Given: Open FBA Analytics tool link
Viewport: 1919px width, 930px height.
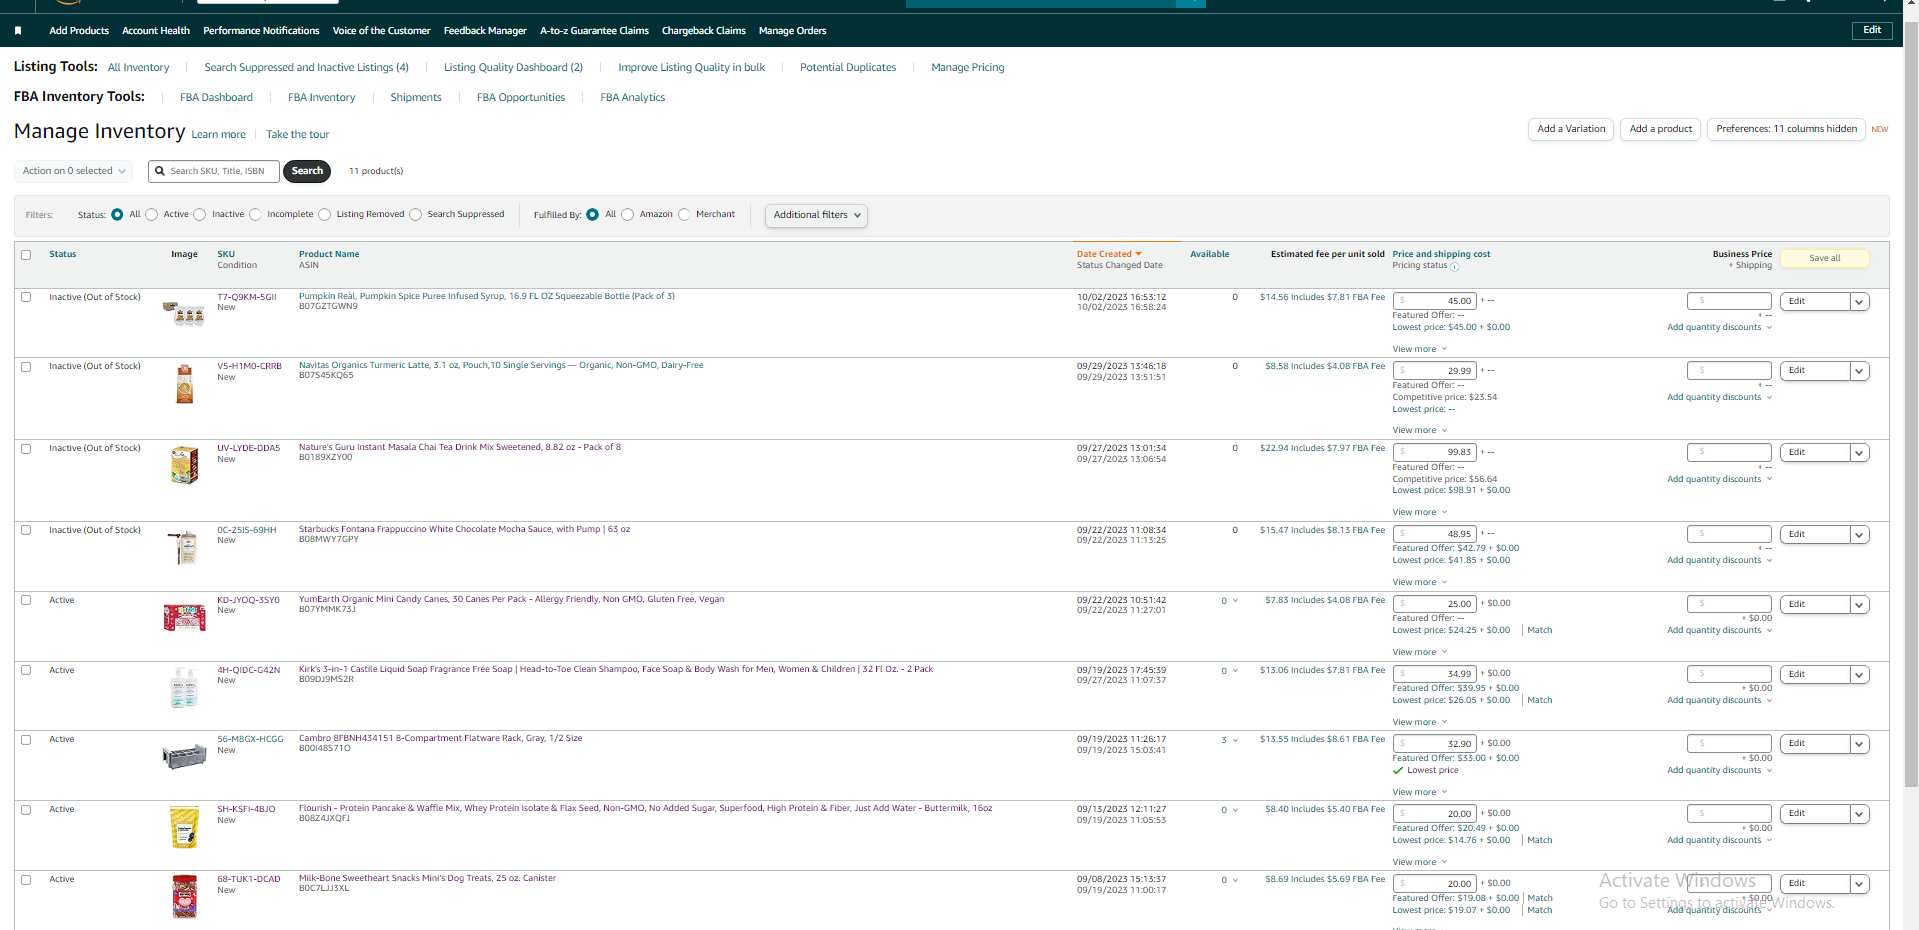Looking at the screenshot, I should click(632, 98).
